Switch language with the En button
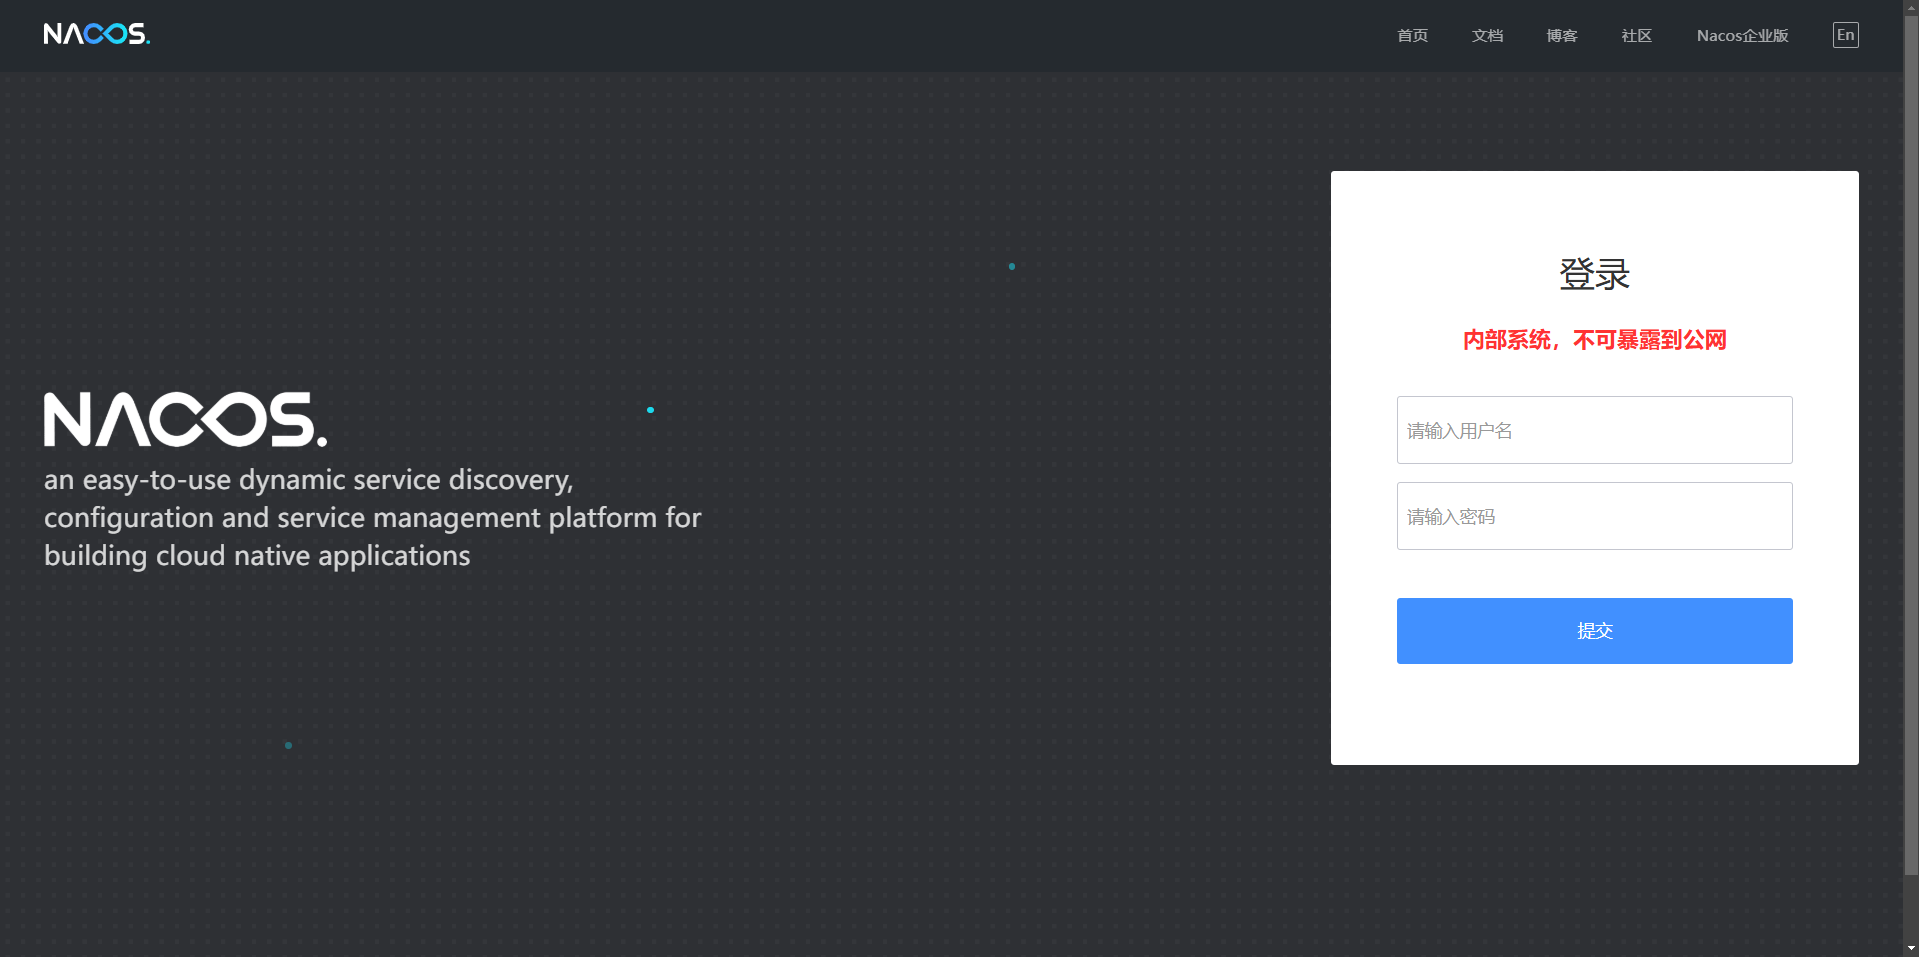1919x957 pixels. pos(1845,35)
